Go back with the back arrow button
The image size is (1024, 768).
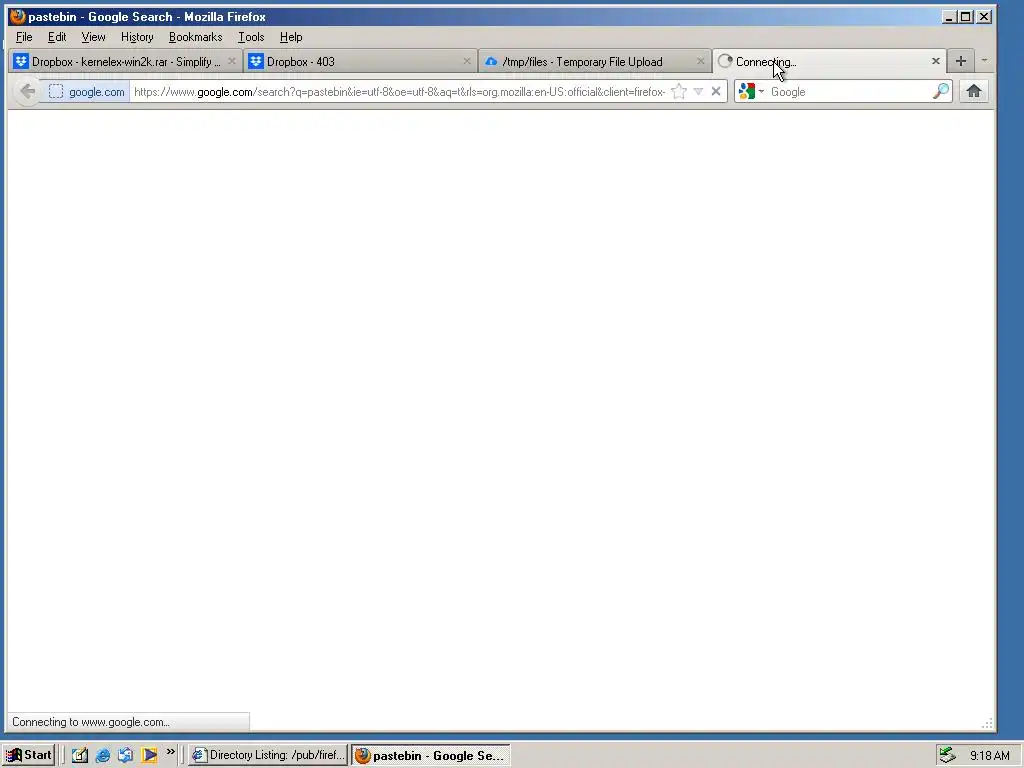[27, 91]
